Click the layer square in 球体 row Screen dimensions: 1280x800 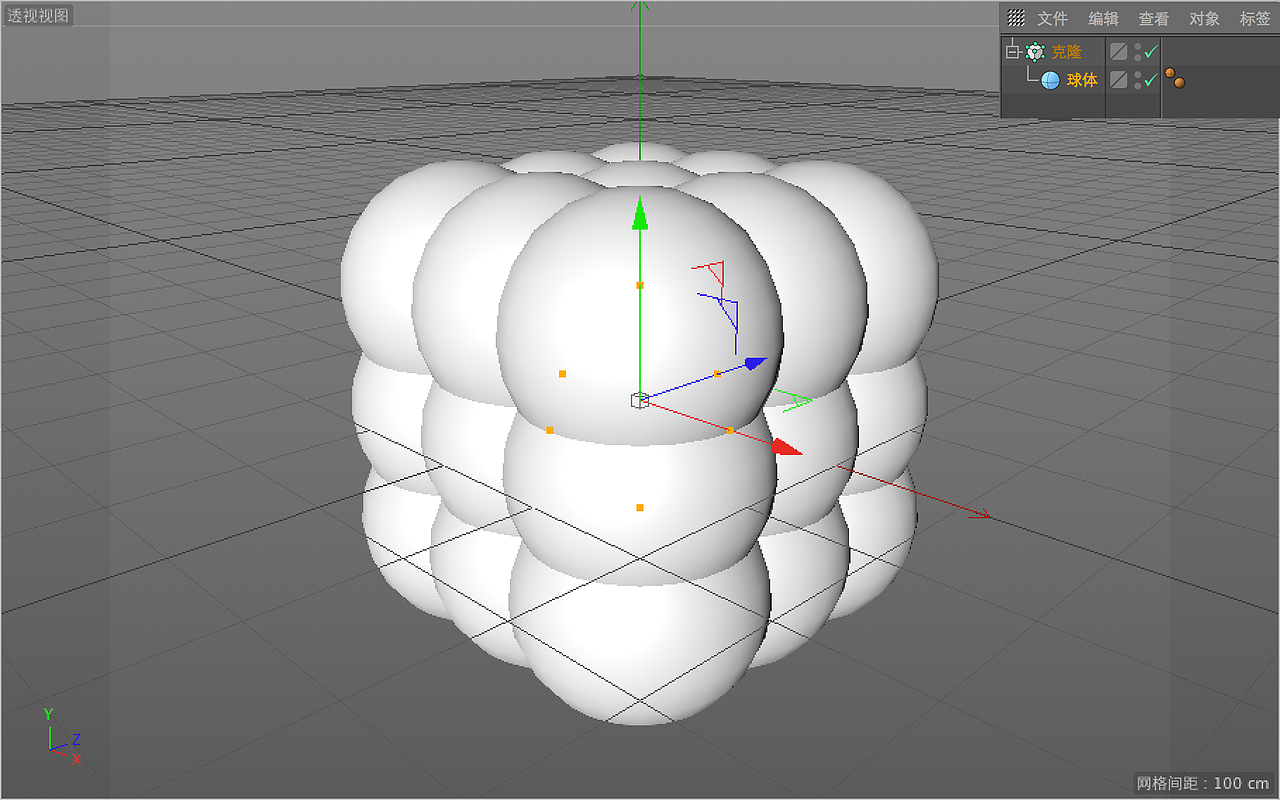1119,79
